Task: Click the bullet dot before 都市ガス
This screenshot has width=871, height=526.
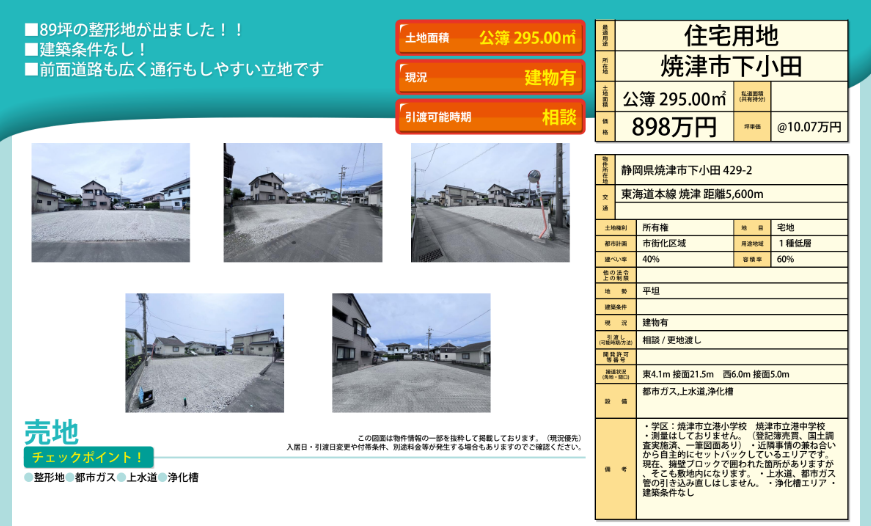Action: 70,478
